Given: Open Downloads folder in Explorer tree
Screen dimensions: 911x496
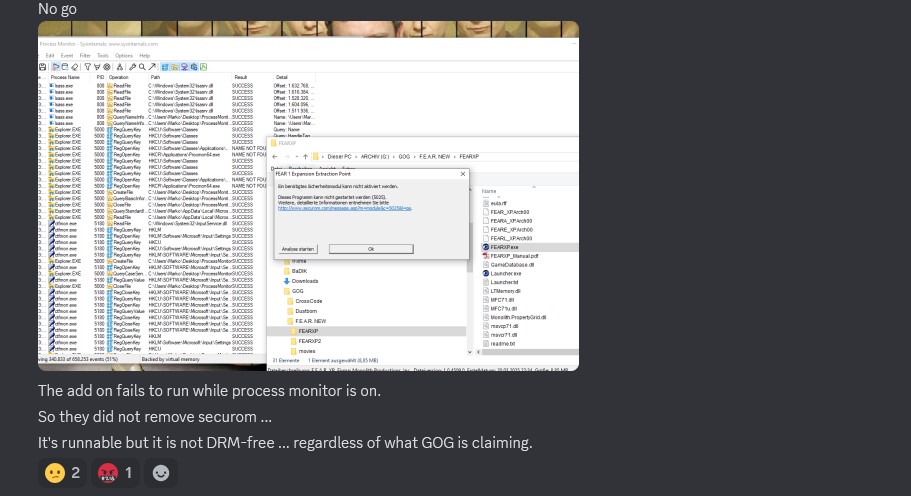Looking at the screenshot, I should click(304, 281).
